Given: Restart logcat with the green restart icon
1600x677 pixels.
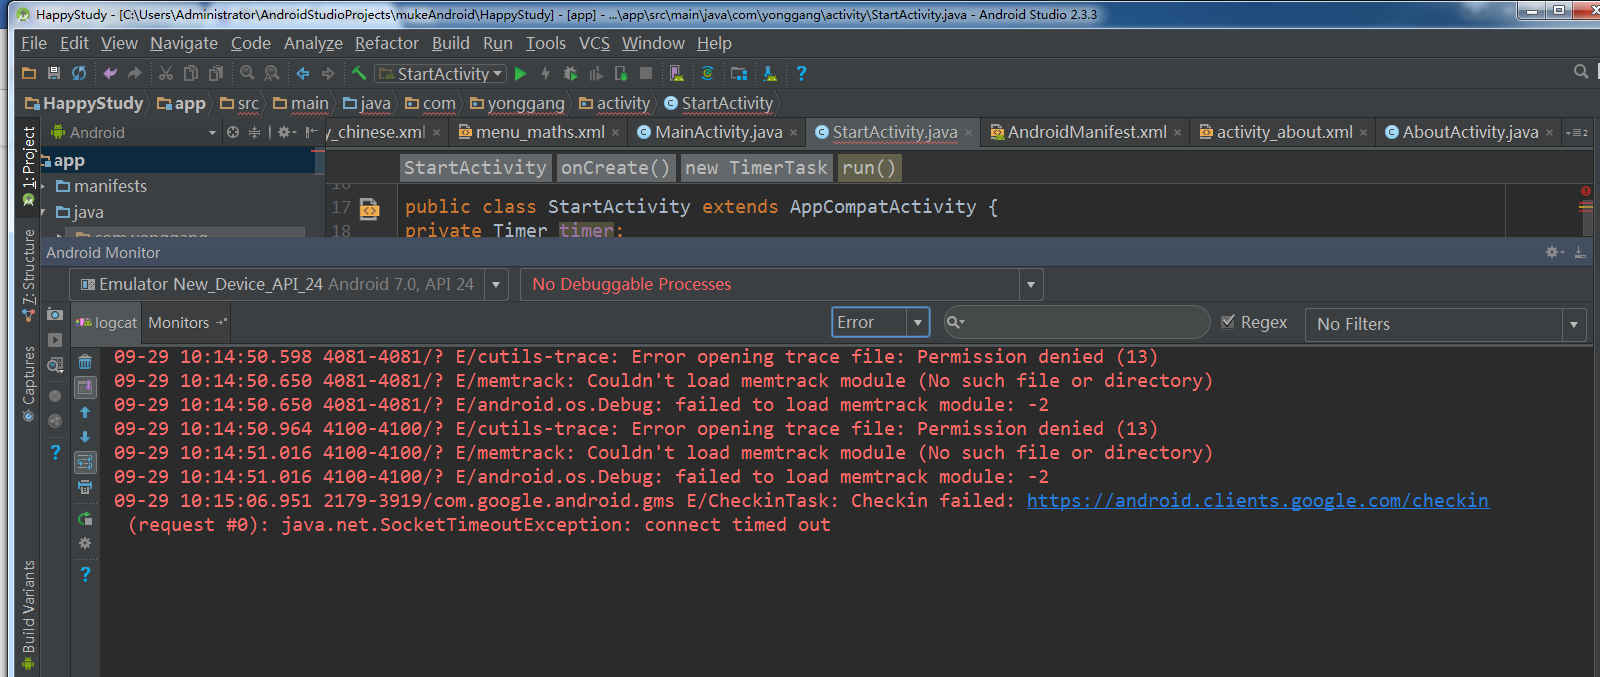Looking at the screenshot, I should coord(85,518).
